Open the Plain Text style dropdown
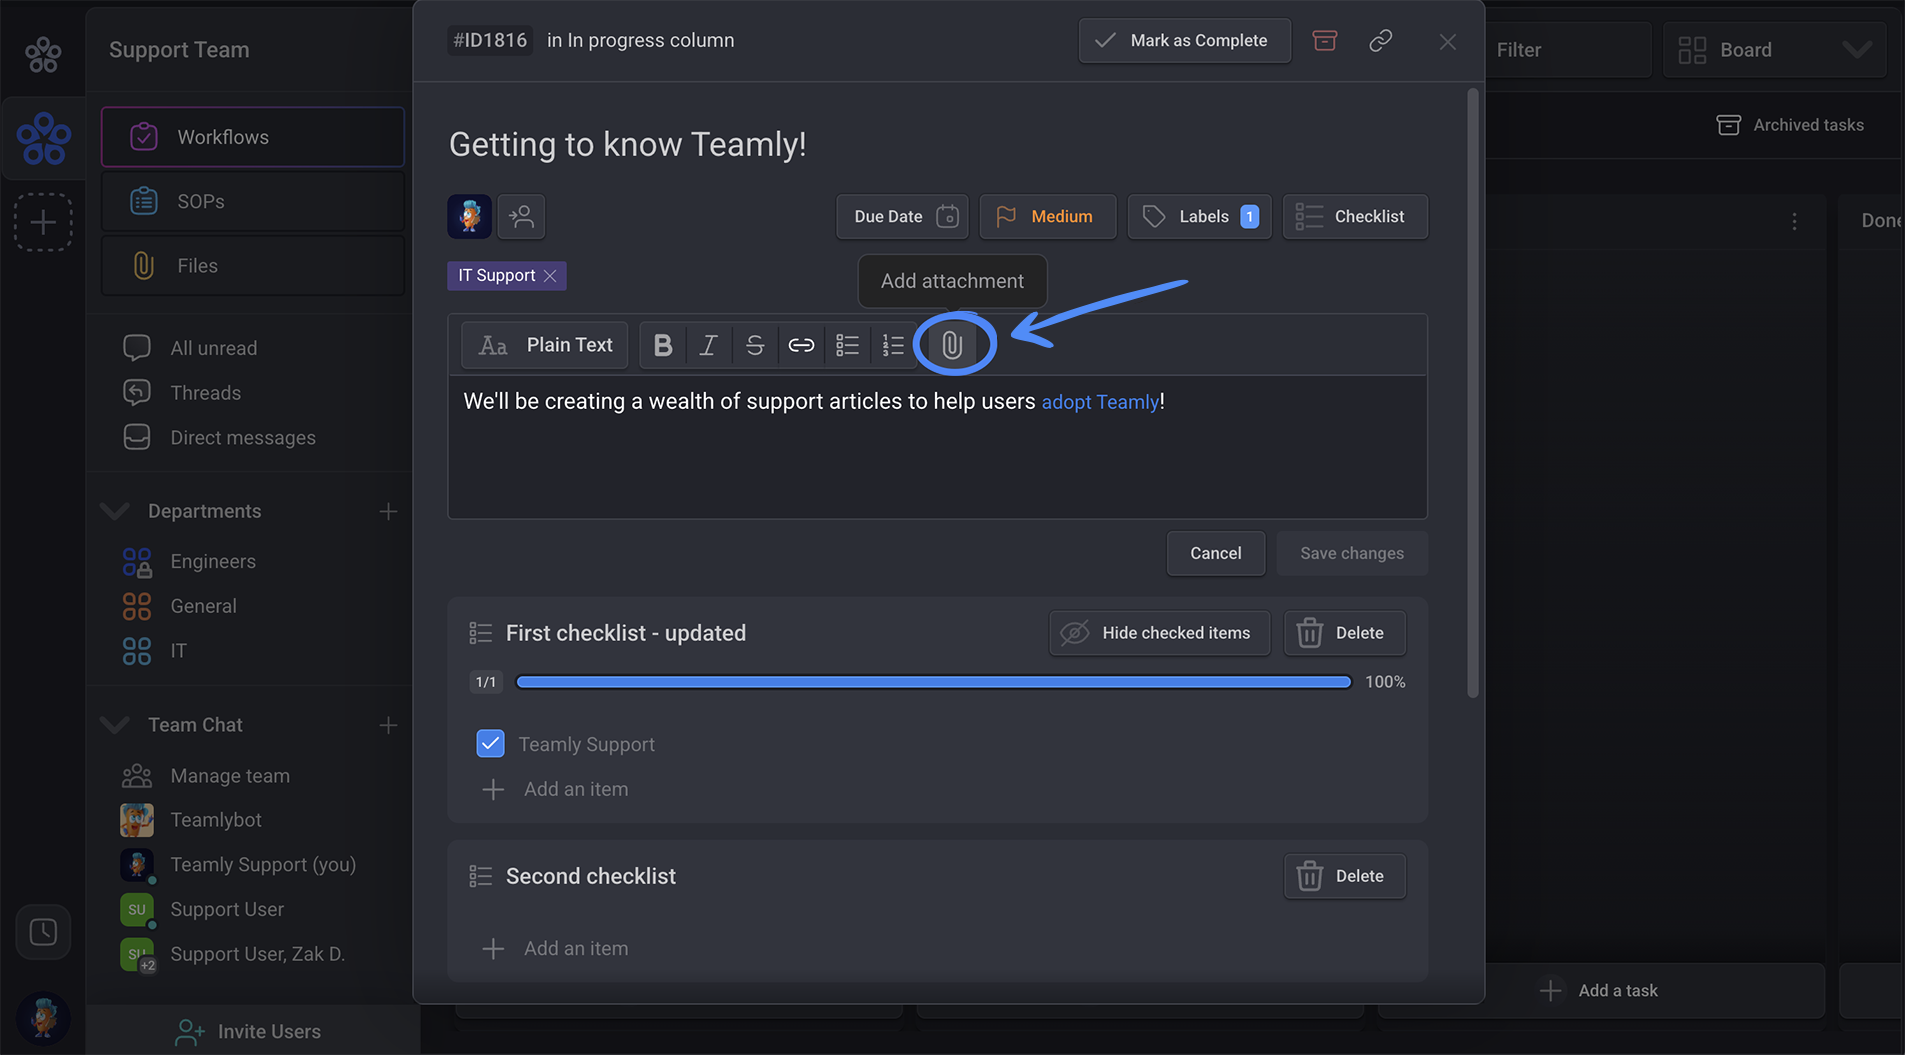1905x1055 pixels. pos(545,345)
